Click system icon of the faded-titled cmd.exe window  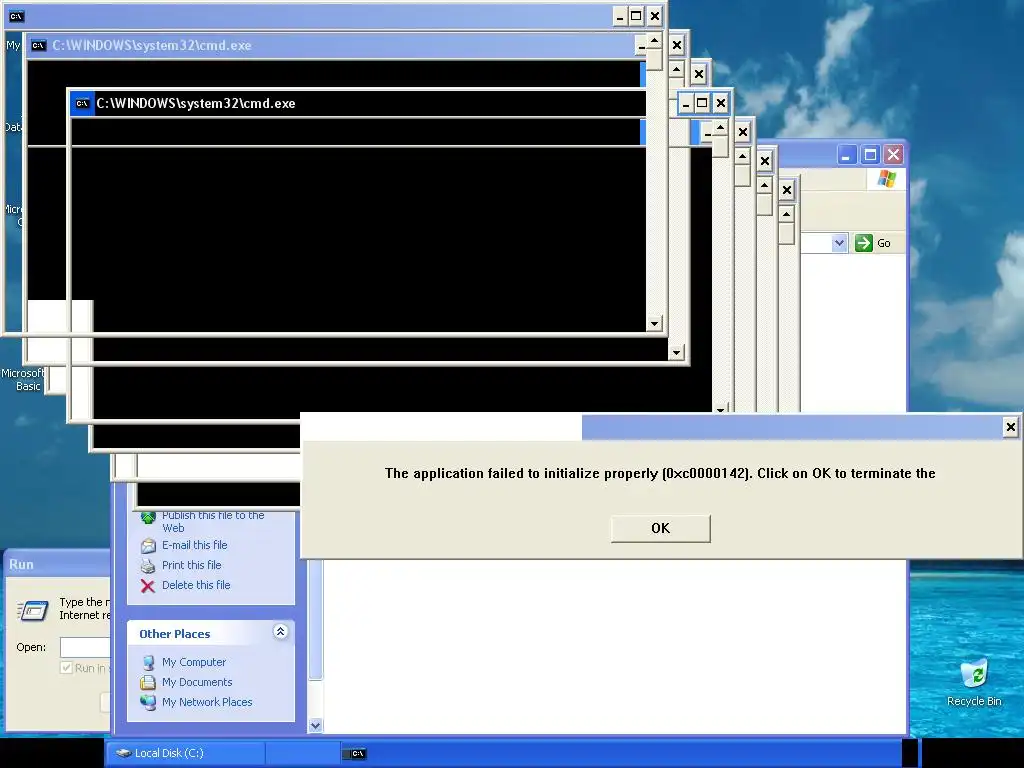pyautogui.click(x=39, y=46)
